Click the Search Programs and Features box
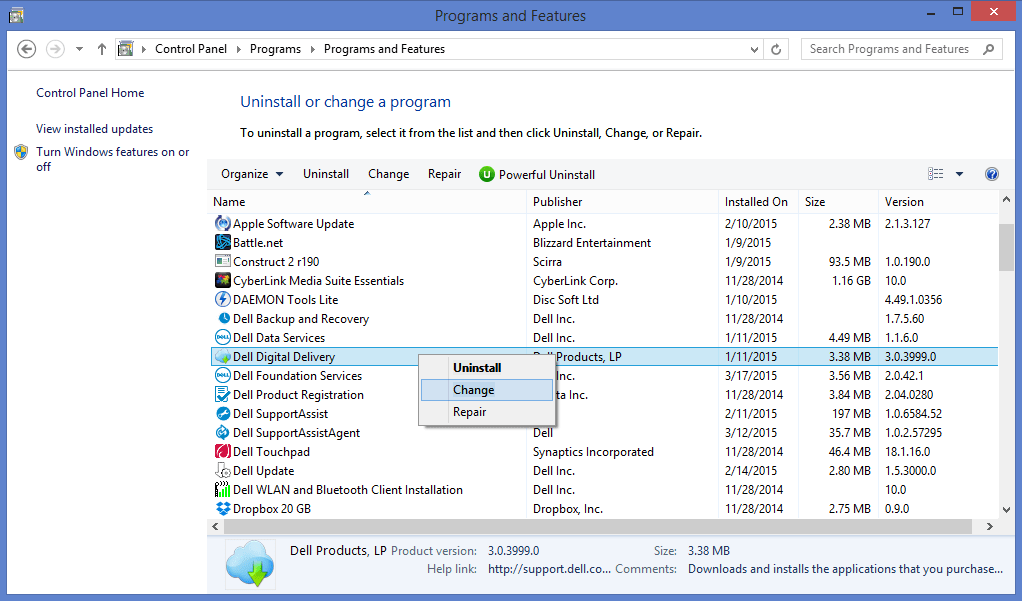Image resolution: width=1022 pixels, height=601 pixels. [x=890, y=49]
